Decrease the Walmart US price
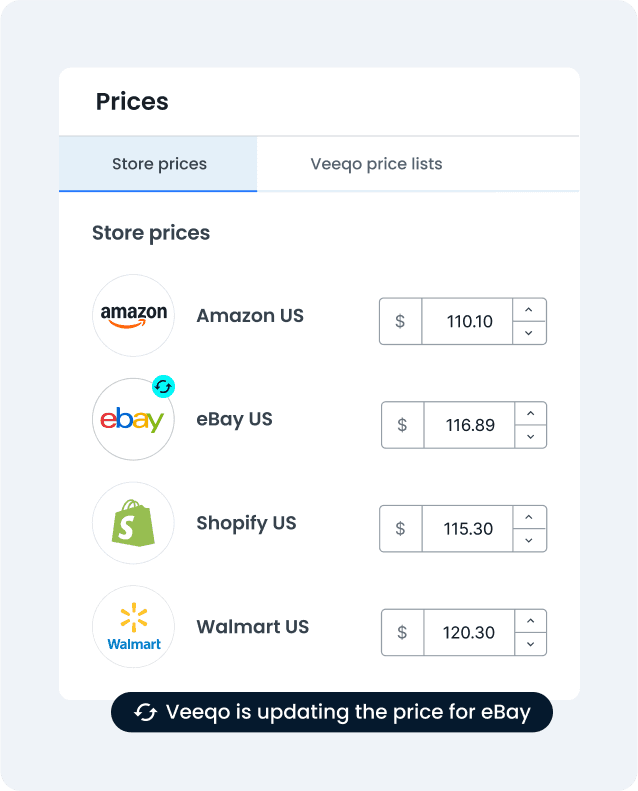This screenshot has width=638, height=791. coord(531,644)
